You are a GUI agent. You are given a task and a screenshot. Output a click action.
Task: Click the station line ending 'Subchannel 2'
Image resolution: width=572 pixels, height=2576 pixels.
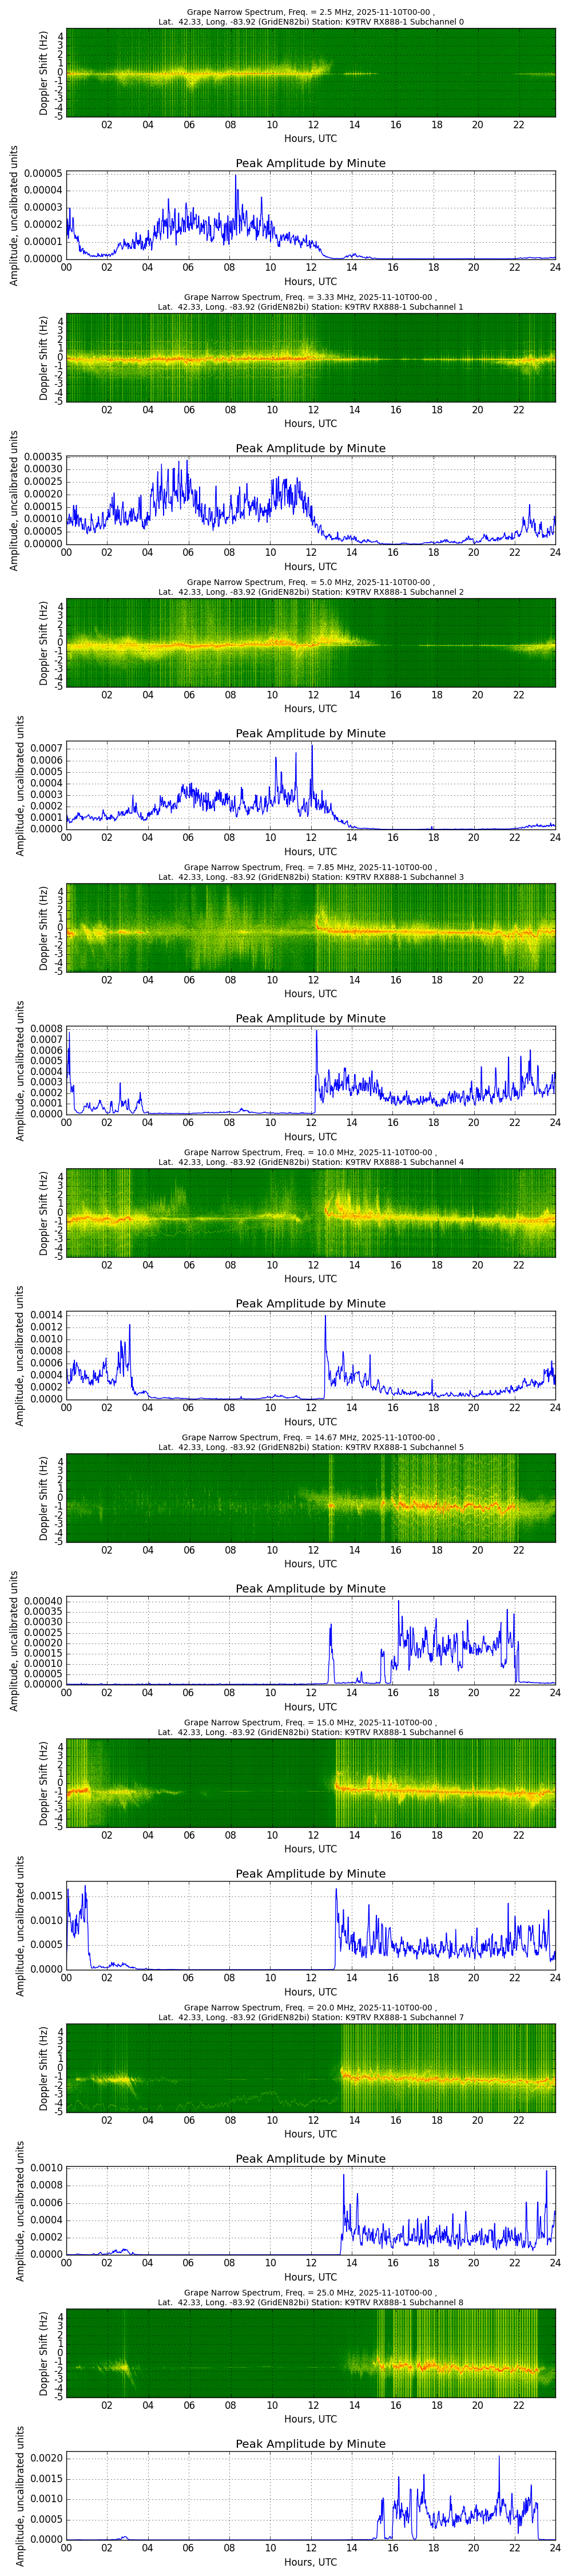pyautogui.click(x=311, y=592)
